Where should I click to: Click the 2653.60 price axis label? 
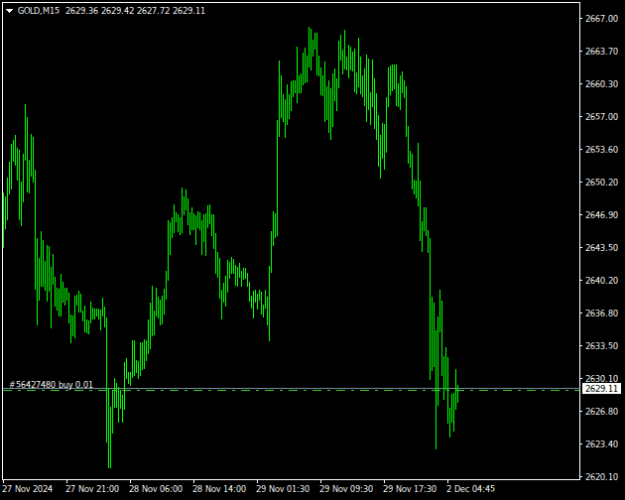(x=601, y=150)
